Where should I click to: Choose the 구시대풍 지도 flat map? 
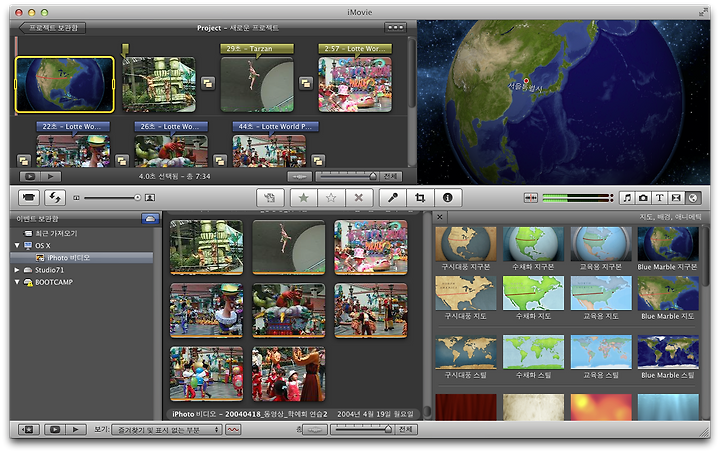coord(466,293)
